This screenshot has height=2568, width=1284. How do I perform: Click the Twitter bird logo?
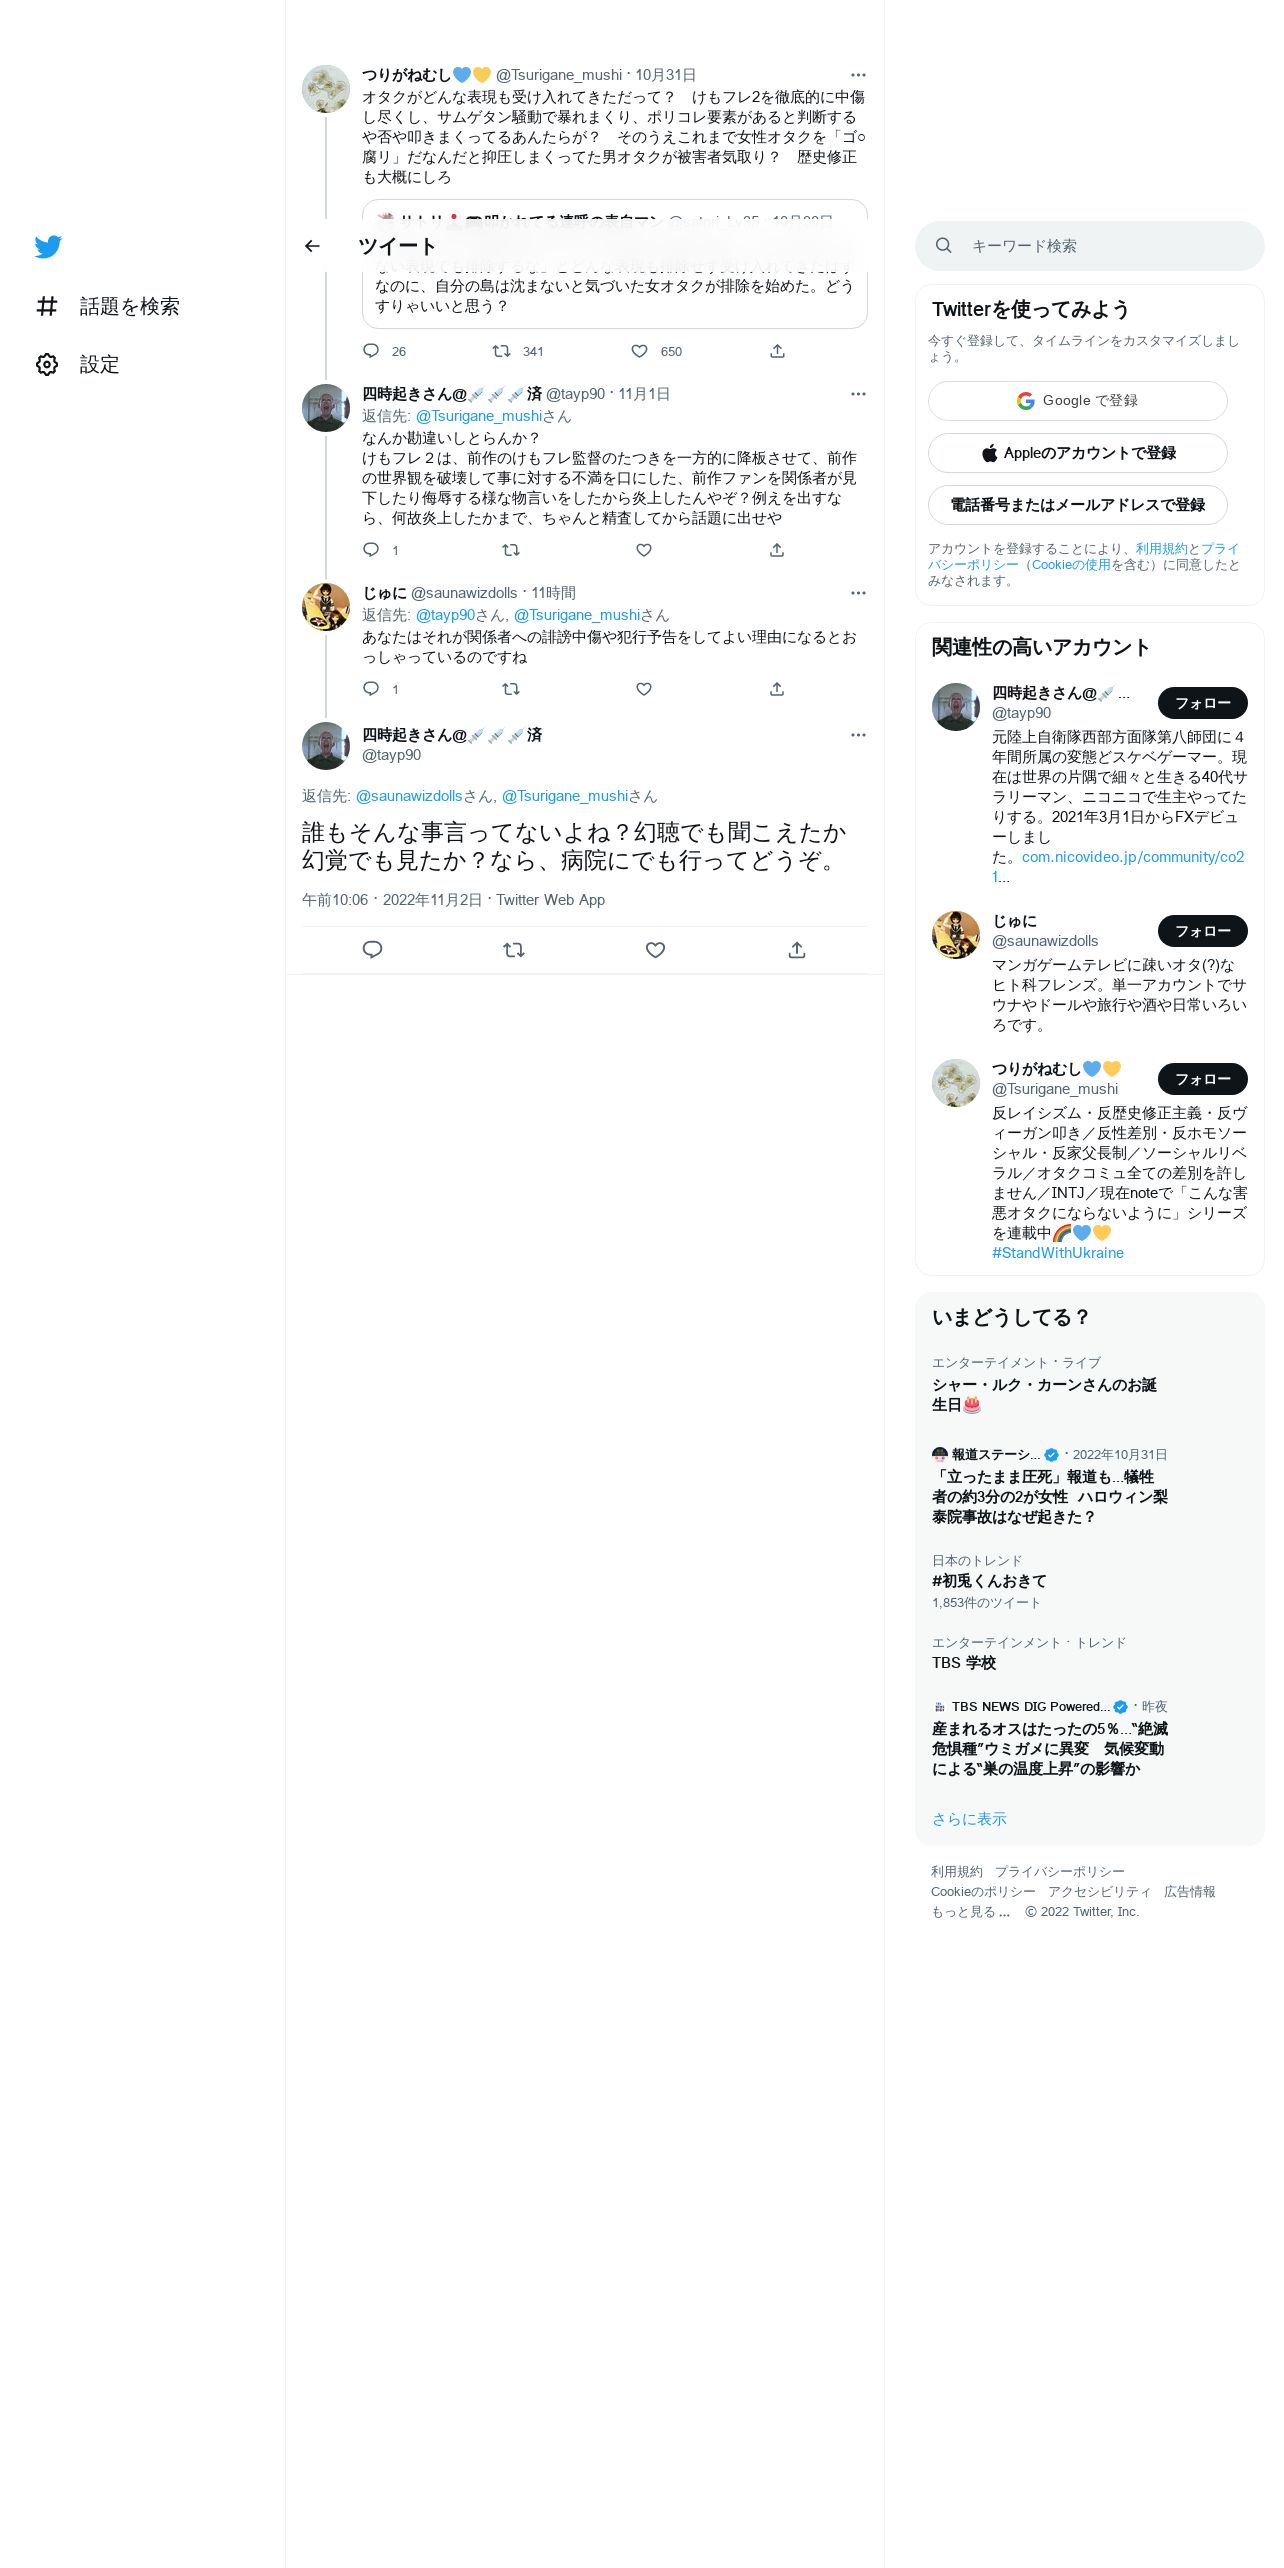(48, 247)
